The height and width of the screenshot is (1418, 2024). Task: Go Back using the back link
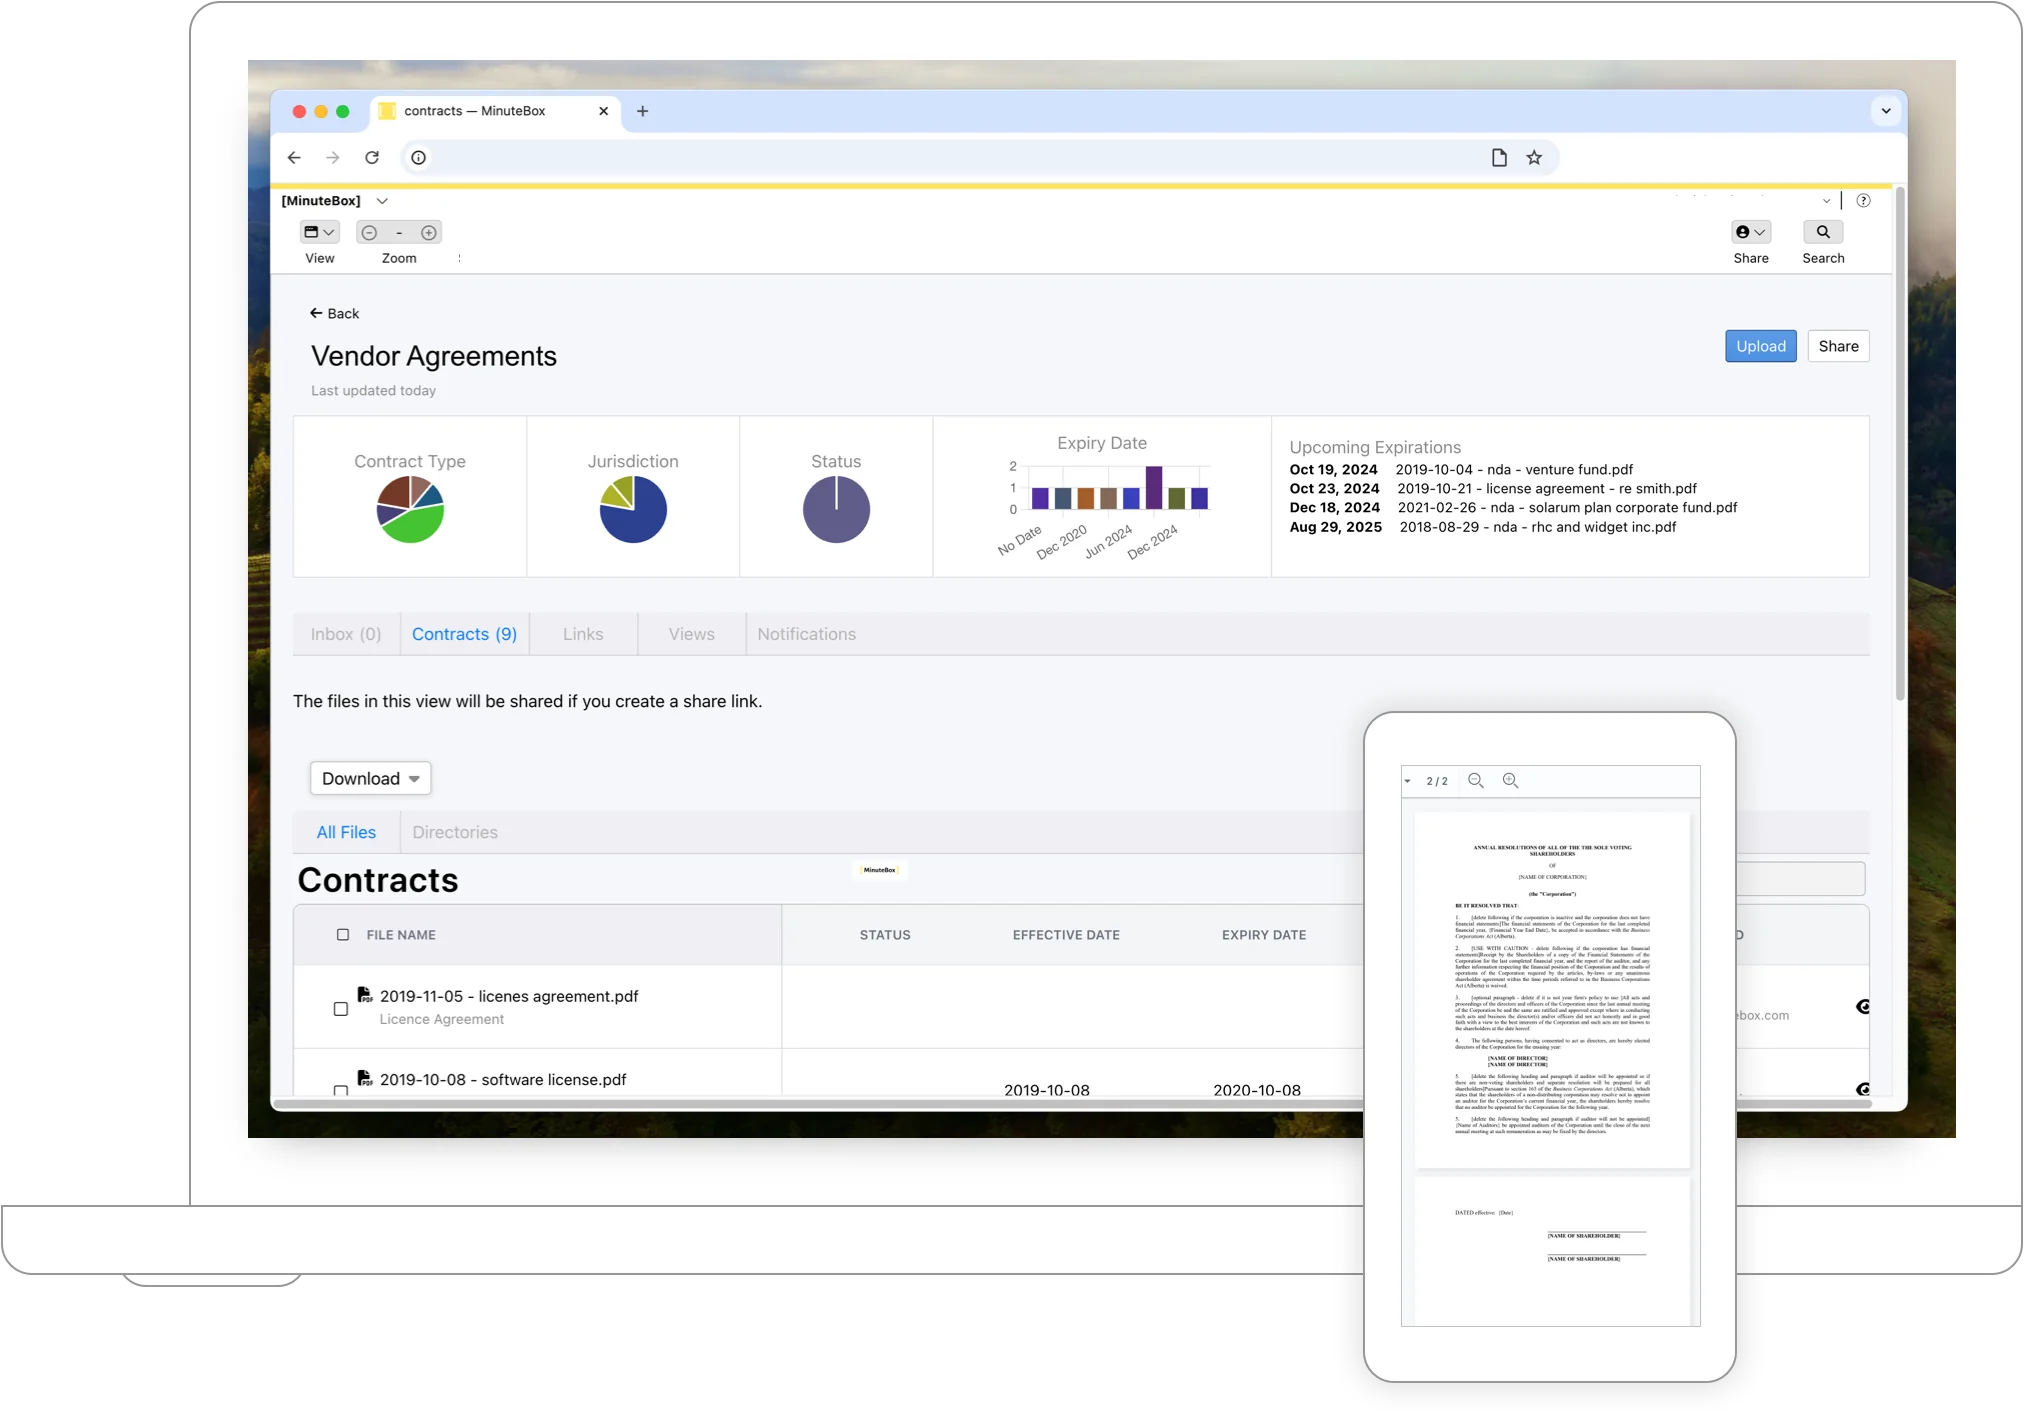pos(334,314)
